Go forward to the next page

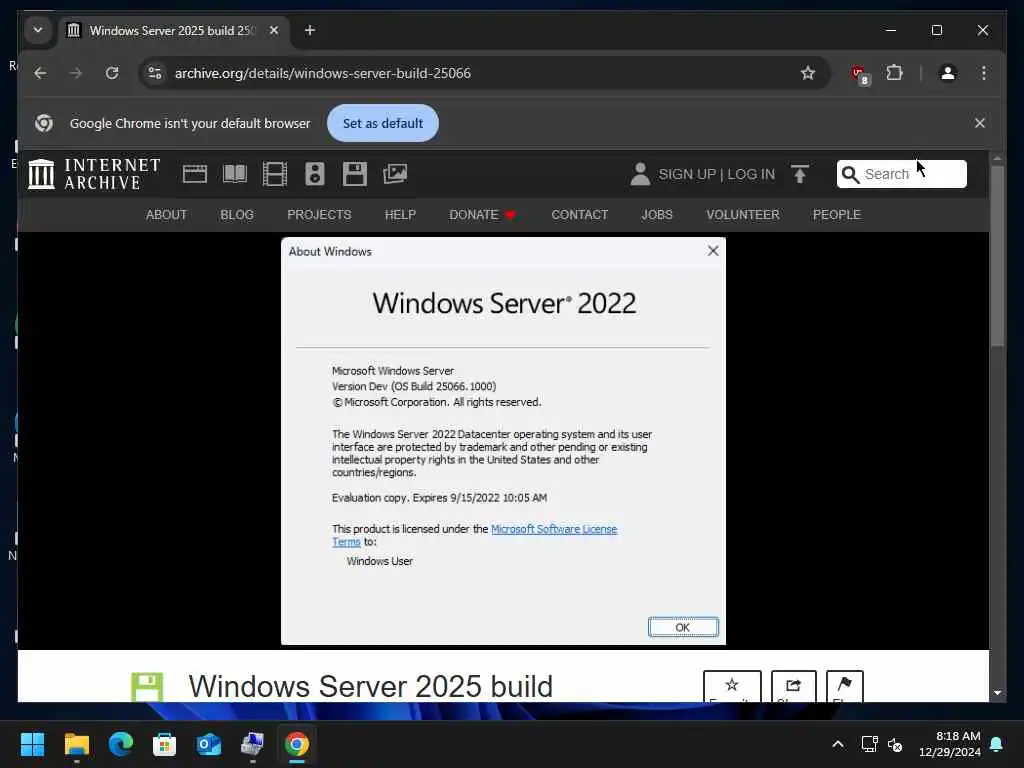76,73
